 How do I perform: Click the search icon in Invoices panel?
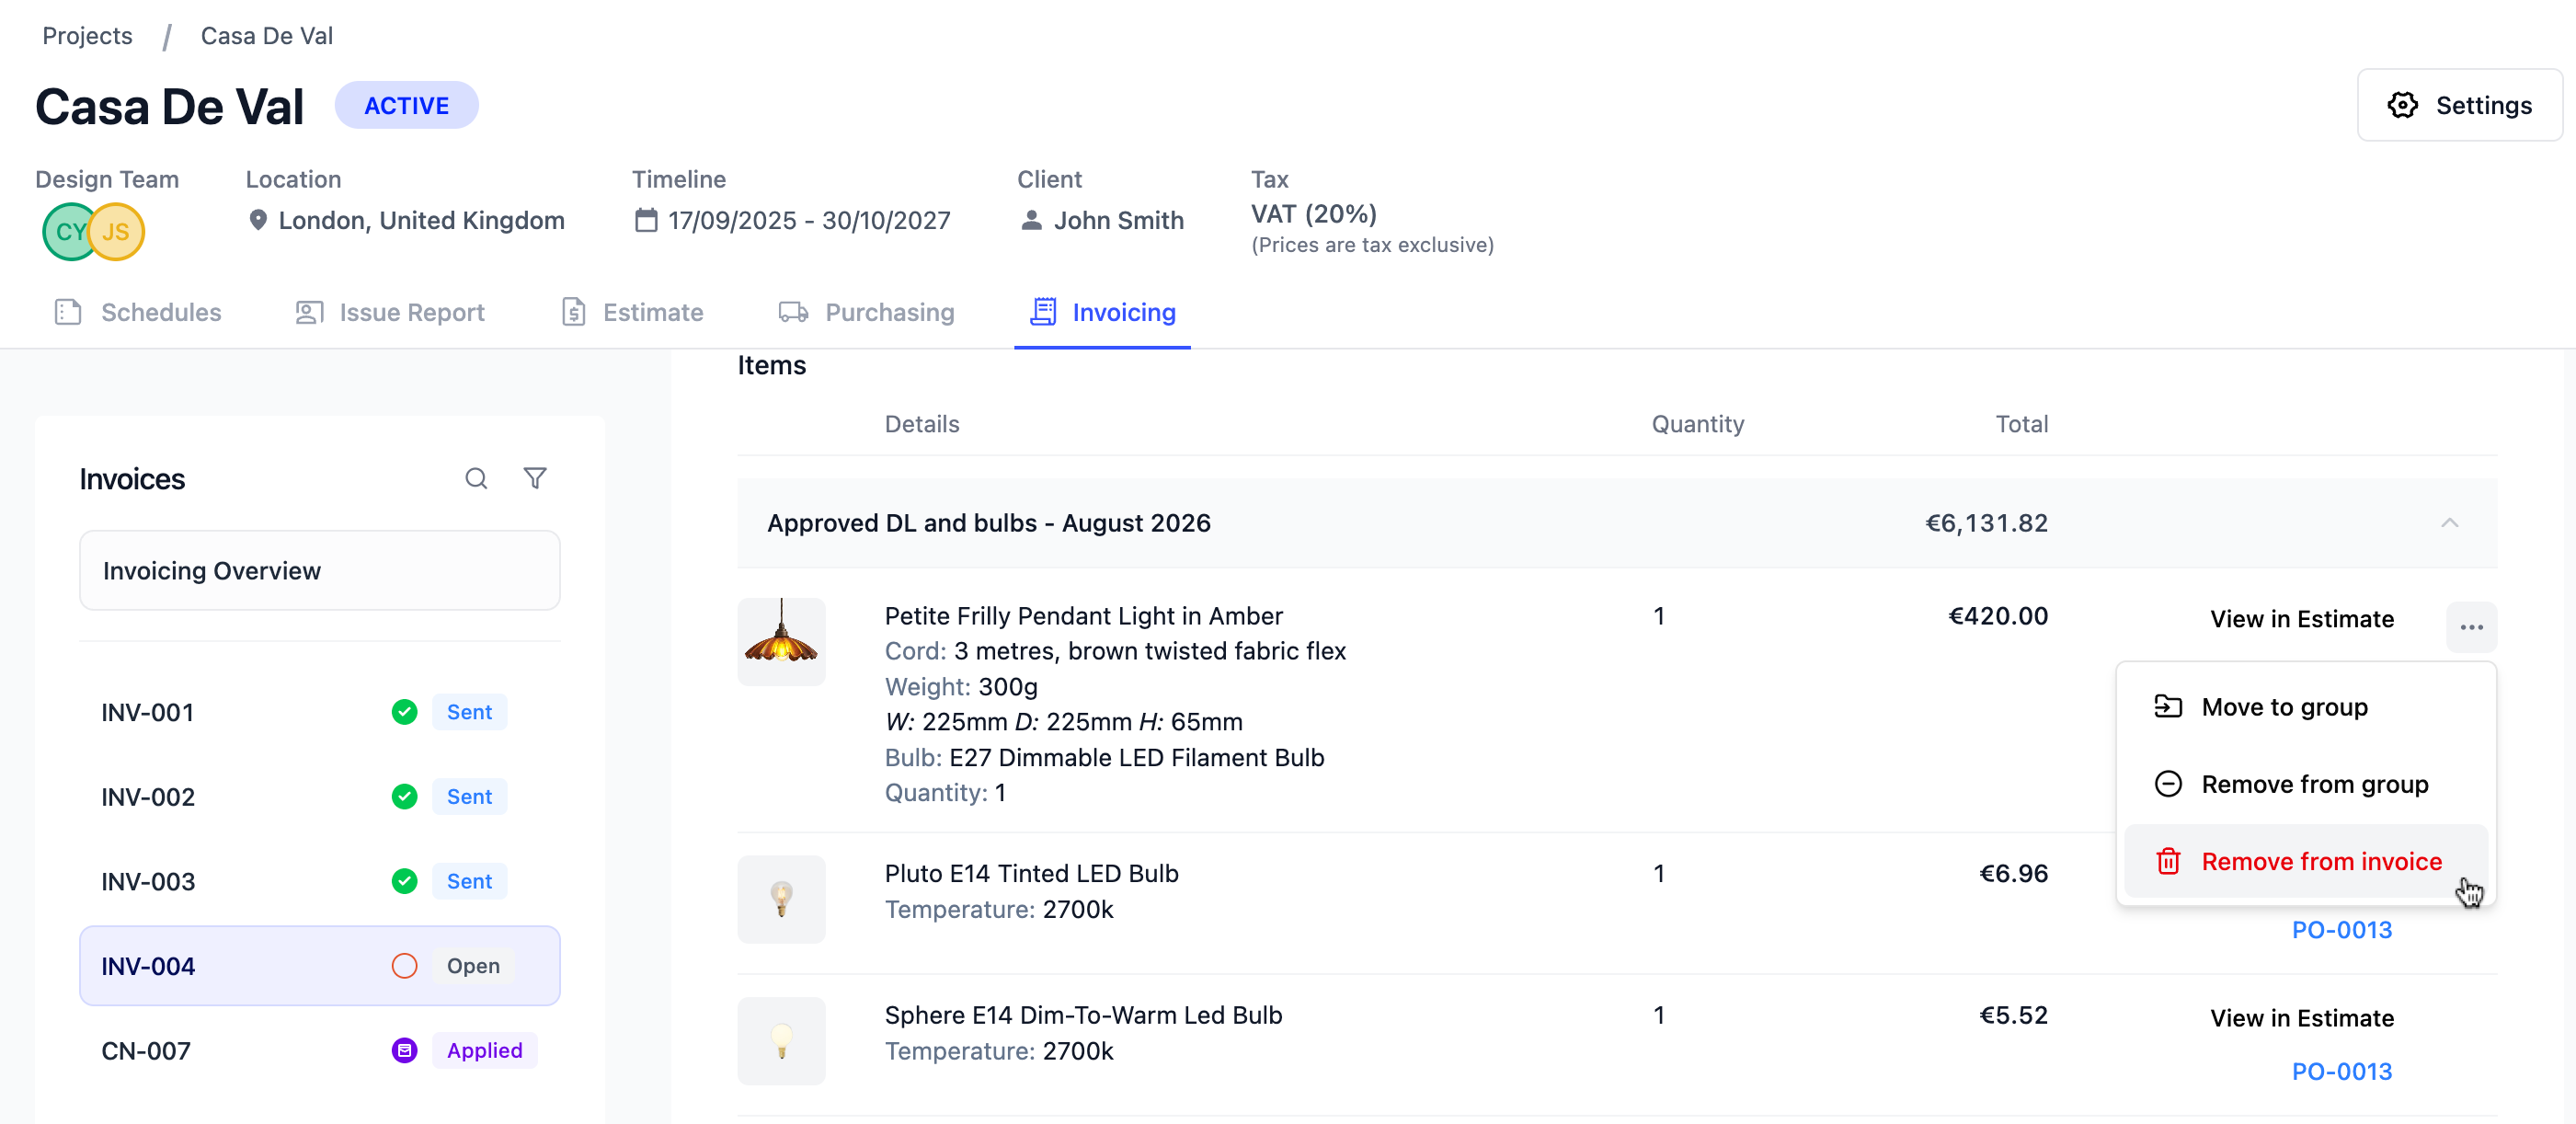pos(476,479)
